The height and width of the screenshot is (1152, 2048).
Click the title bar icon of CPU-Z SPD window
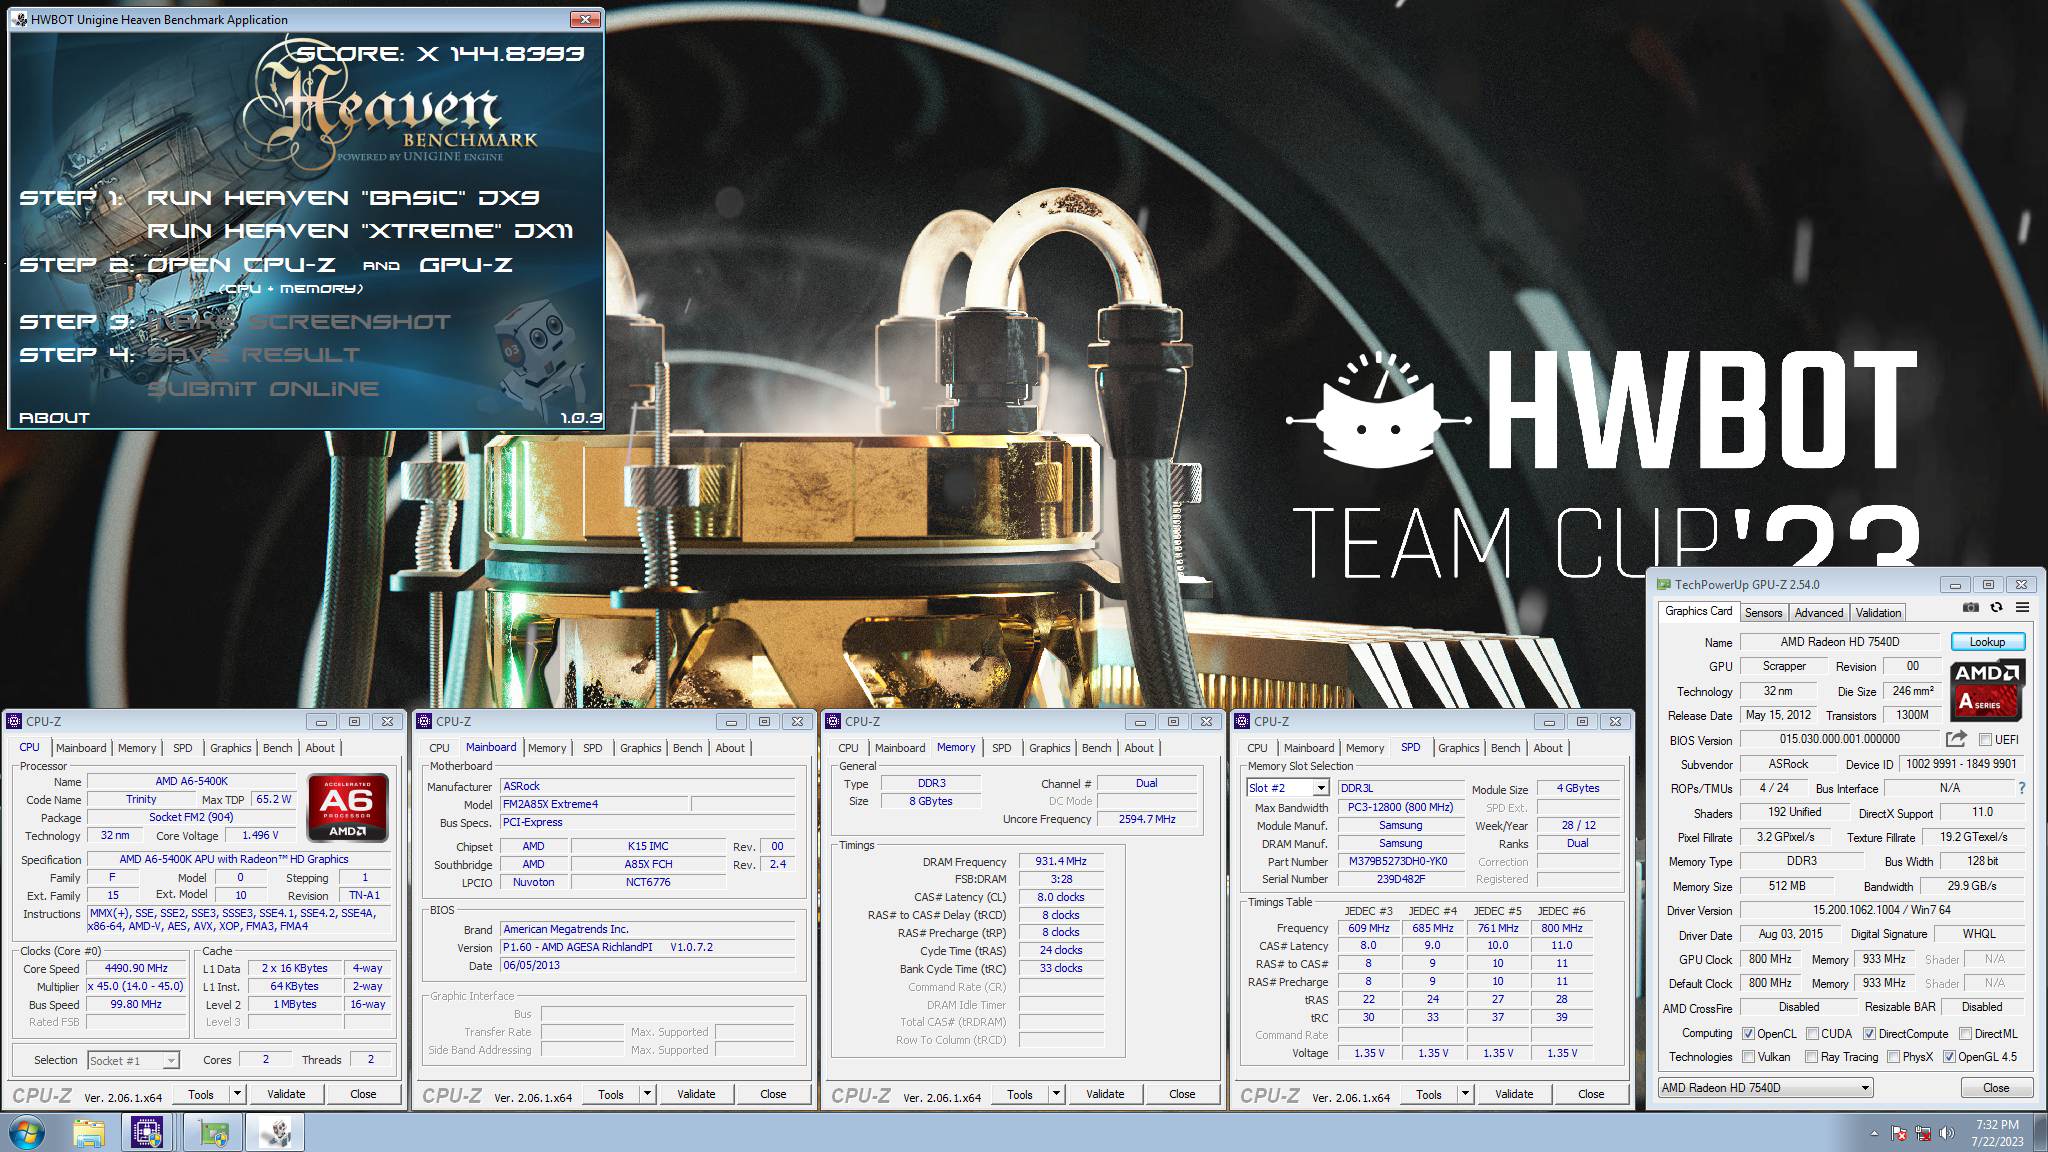[x=1242, y=721]
